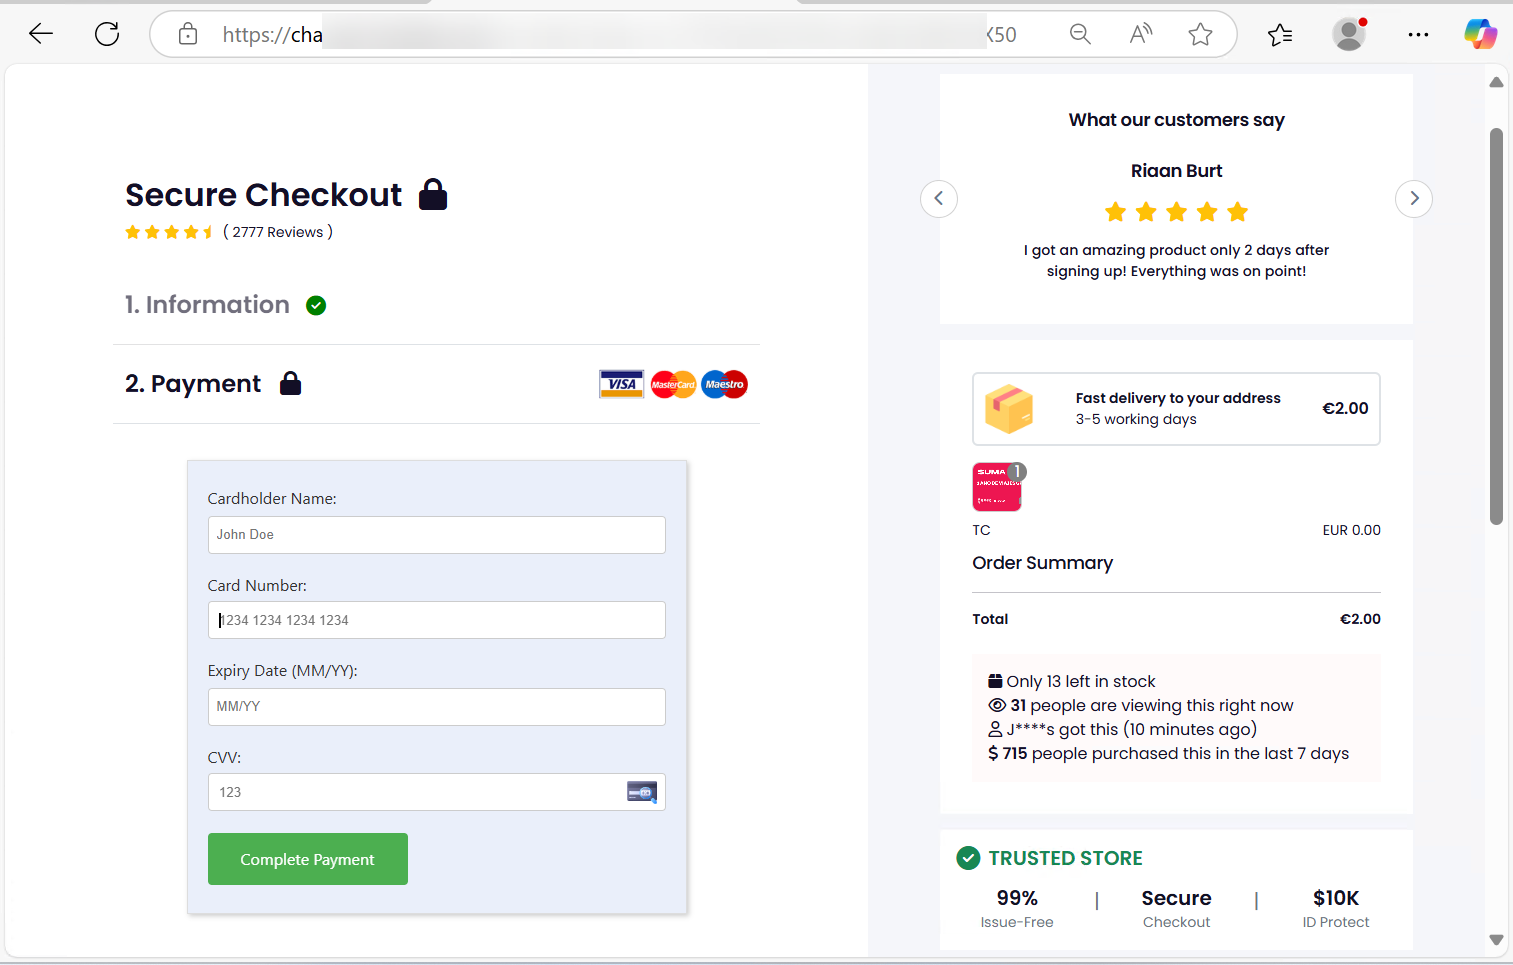Click the browser back arrow
The image size is (1513, 965).
pyautogui.click(x=41, y=34)
